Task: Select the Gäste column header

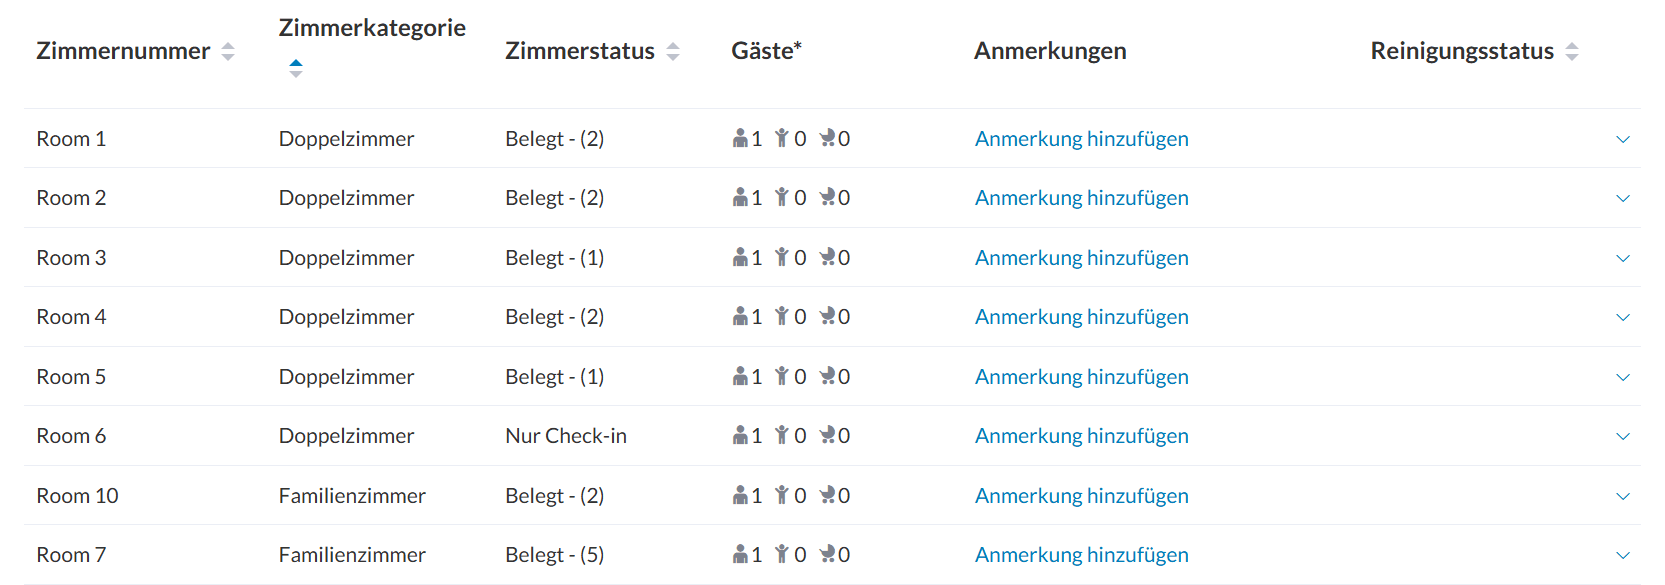Action: point(766,50)
